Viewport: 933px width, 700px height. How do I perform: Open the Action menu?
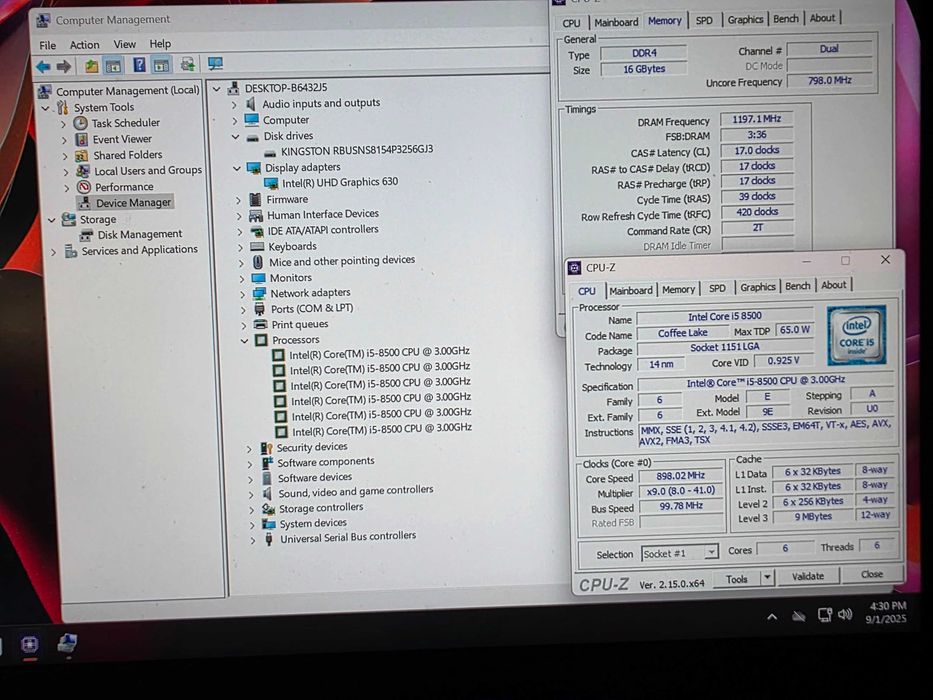(x=84, y=45)
